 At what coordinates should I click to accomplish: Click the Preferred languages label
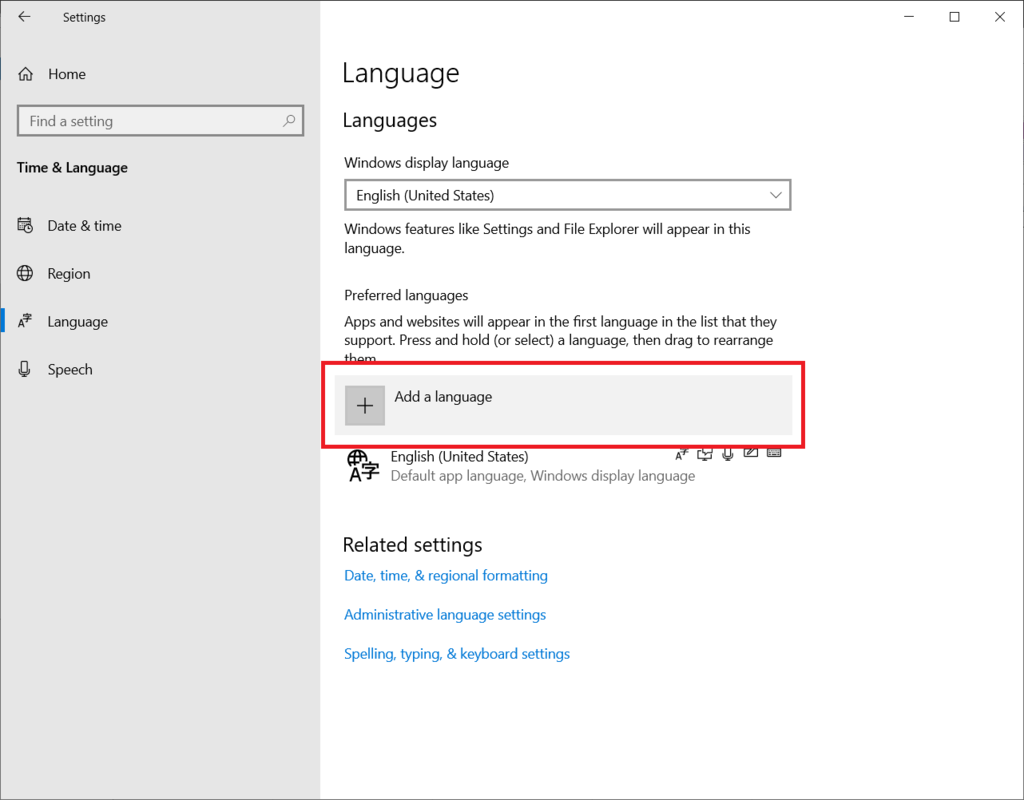coord(406,295)
